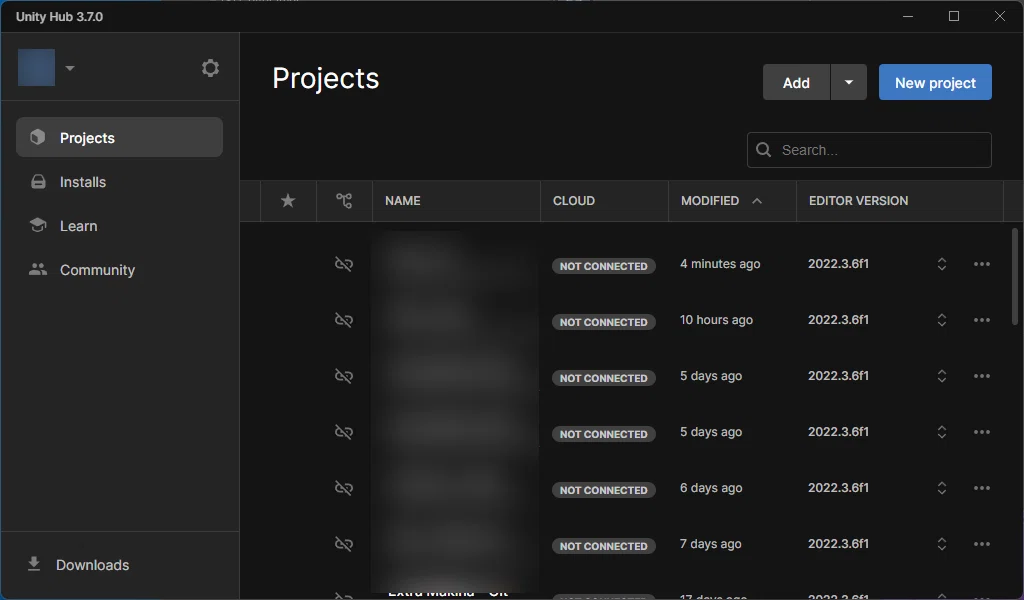Click the user account avatar
The image size is (1024, 600).
coord(37,67)
